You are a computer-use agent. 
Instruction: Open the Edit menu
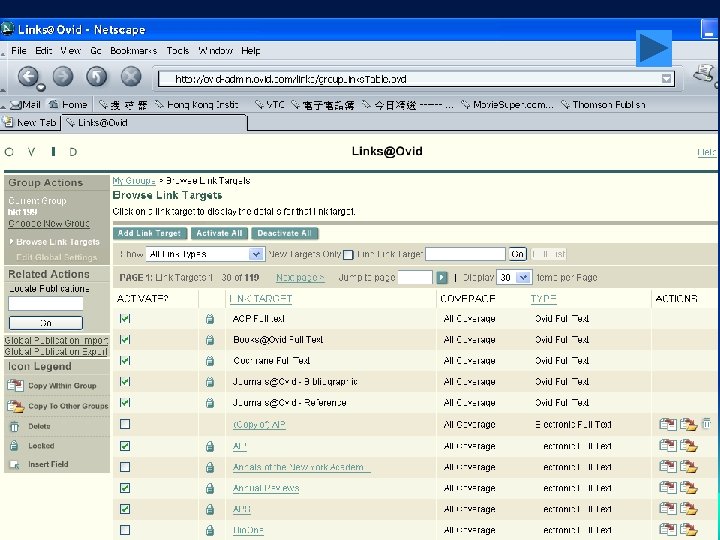[44, 51]
